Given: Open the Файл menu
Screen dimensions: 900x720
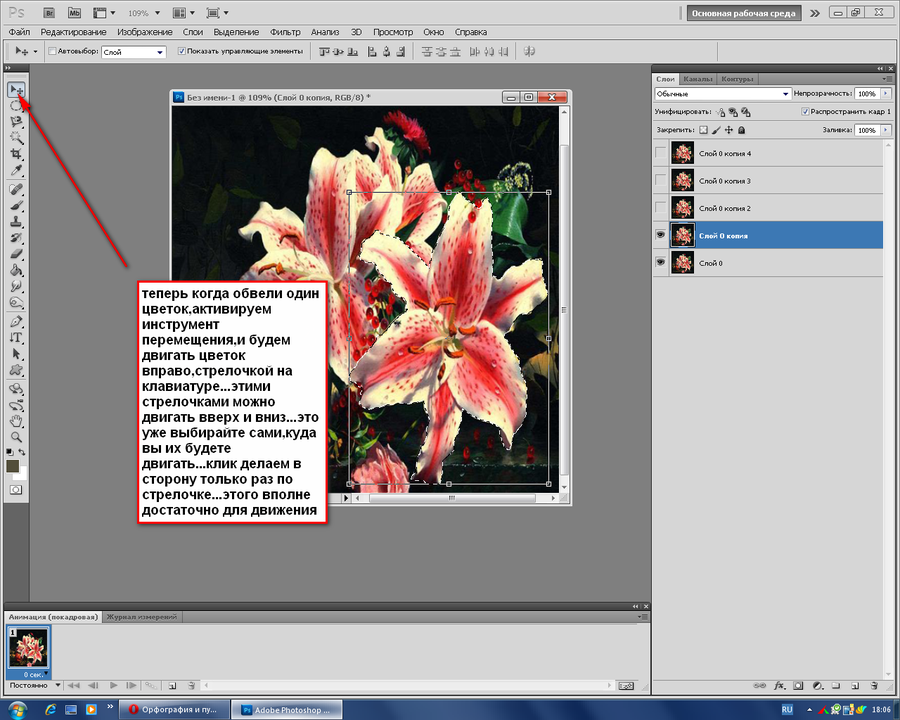Looking at the screenshot, I should point(20,32).
